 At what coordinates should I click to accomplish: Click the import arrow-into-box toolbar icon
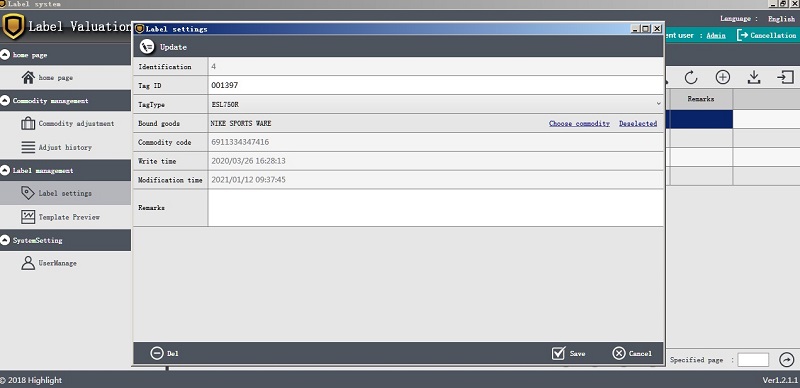coord(785,77)
